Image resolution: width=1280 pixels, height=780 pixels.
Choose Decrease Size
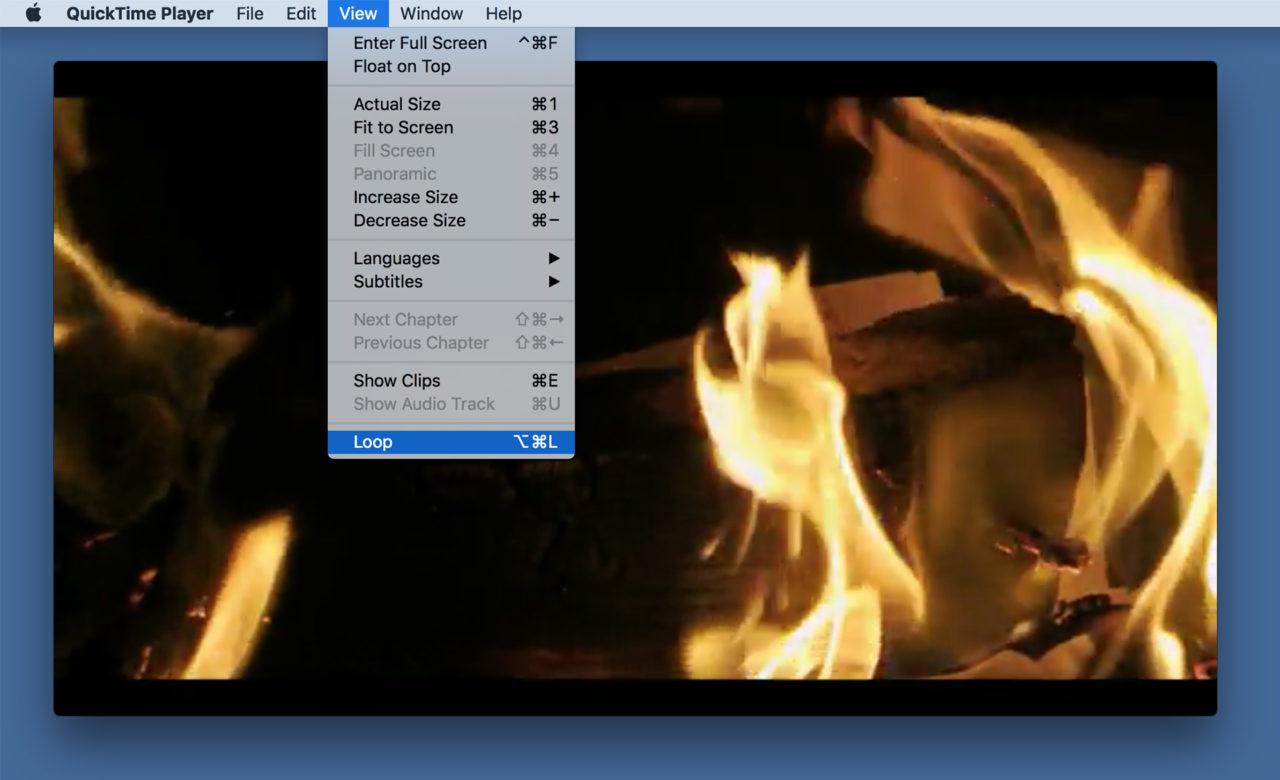pos(451,220)
